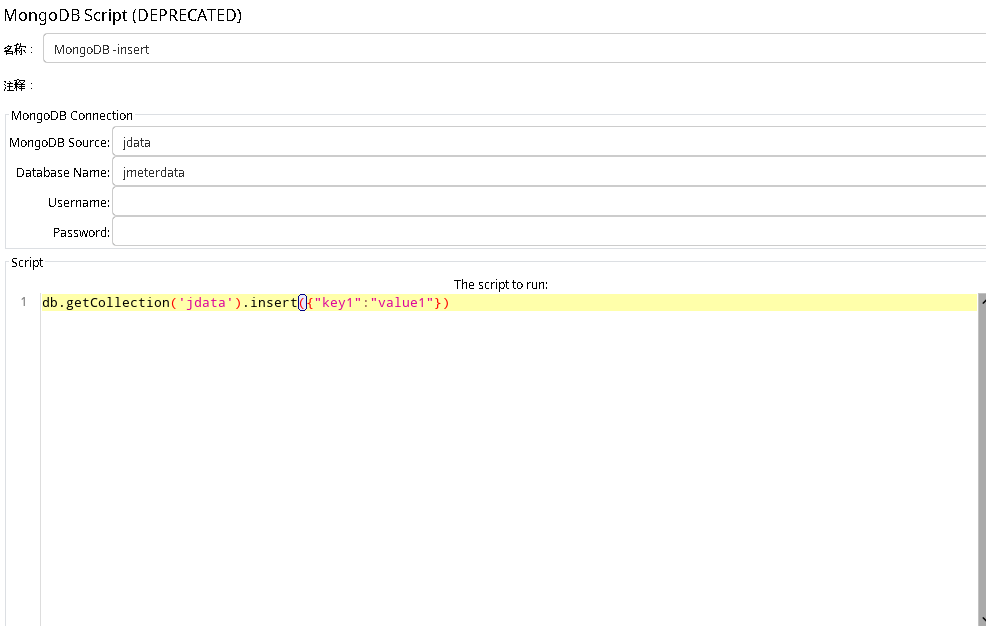Click inside the 名称 name field
Screen dimensions: 986x626
[x=400, y=47]
